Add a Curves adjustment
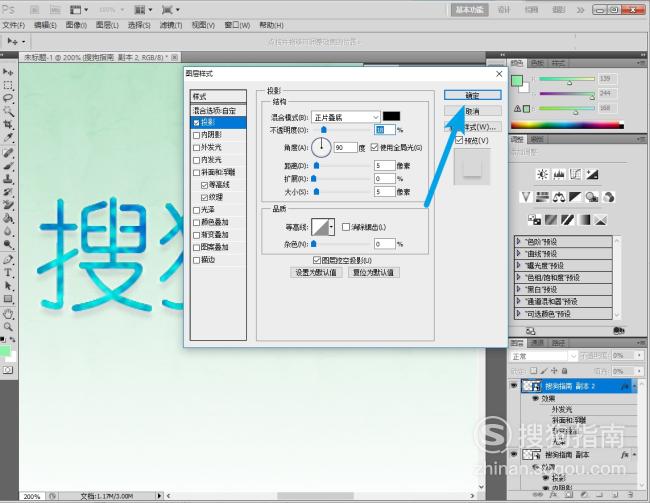650x503 pixels. pos(575,175)
